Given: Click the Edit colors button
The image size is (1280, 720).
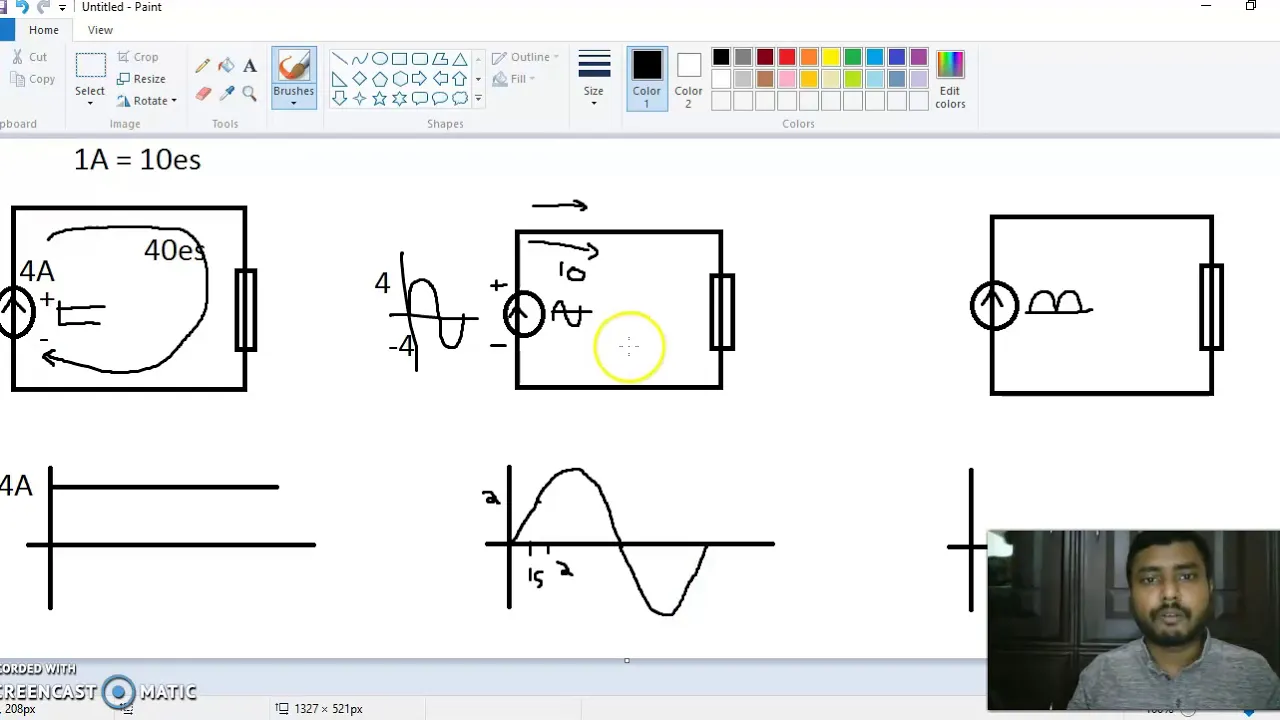Looking at the screenshot, I should click(x=950, y=78).
